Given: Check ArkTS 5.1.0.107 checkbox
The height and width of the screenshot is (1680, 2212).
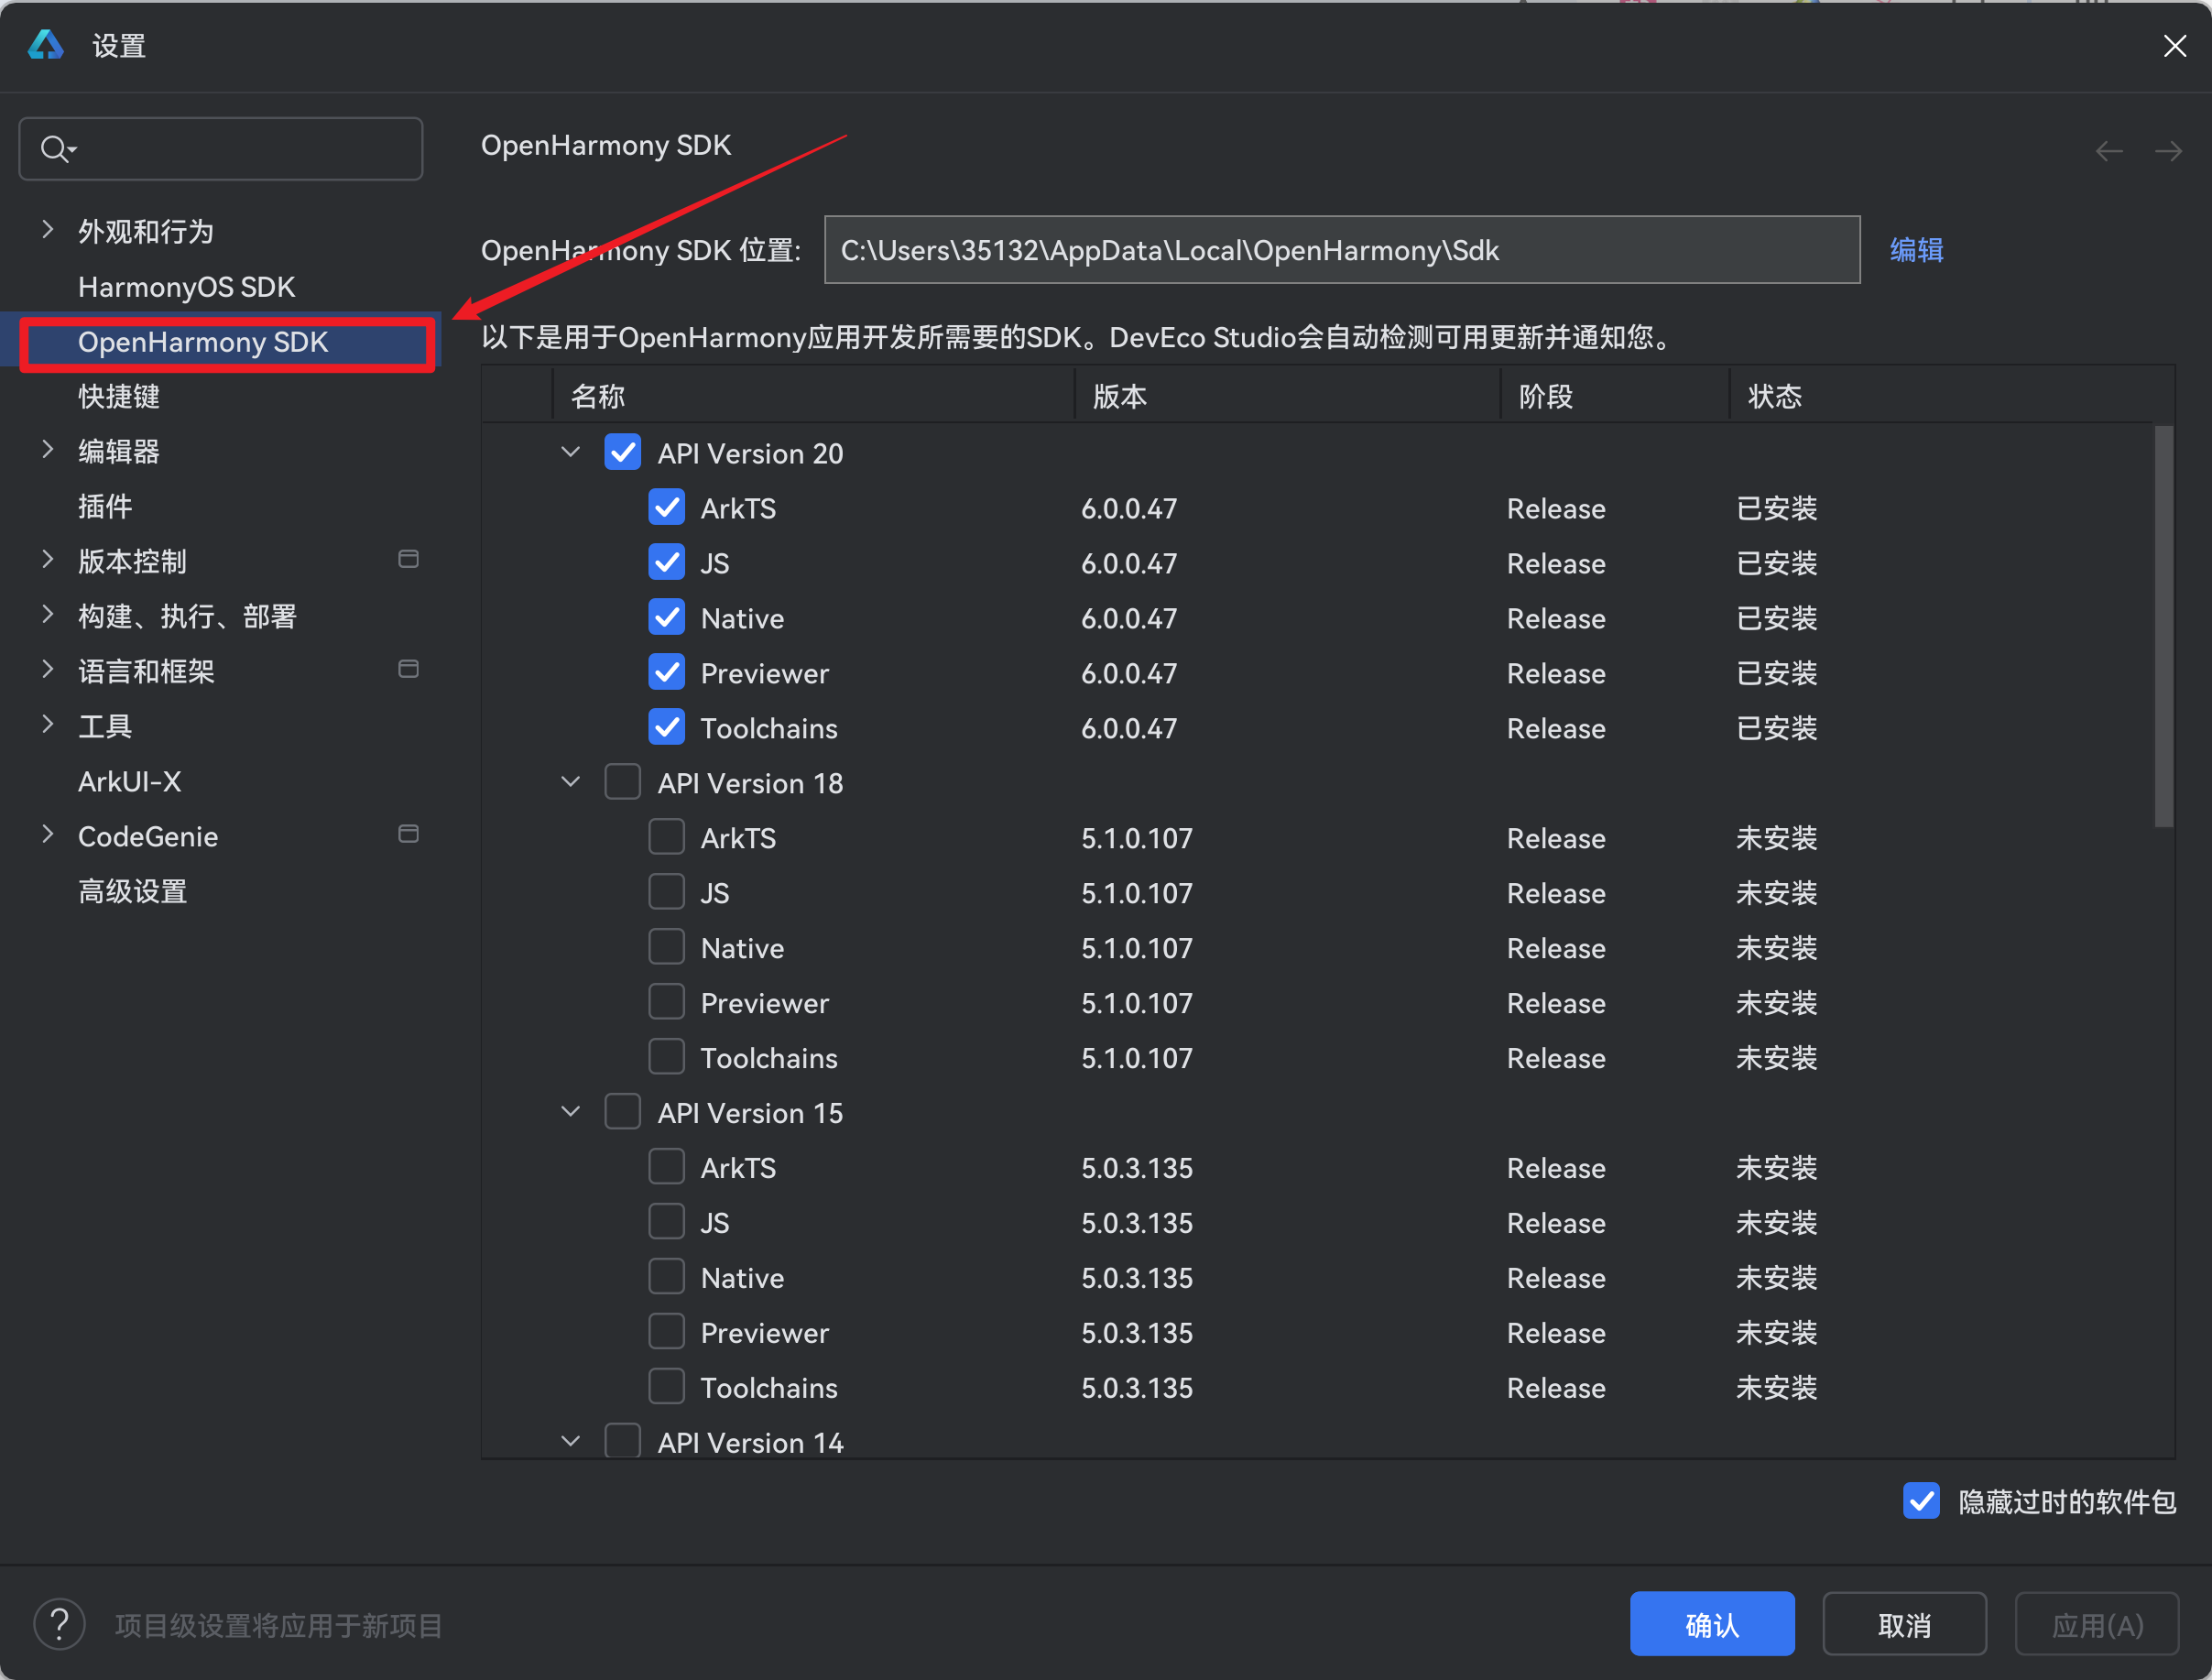Looking at the screenshot, I should pos(667,837).
